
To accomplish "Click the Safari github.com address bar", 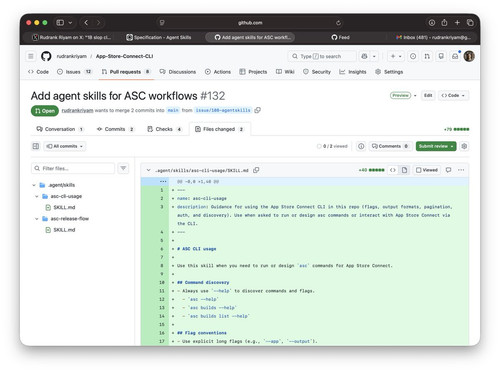I will point(250,23).
